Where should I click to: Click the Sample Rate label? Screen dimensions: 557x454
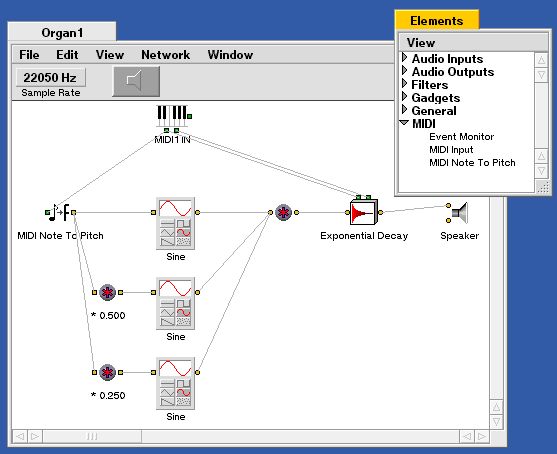pyautogui.click(x=51, y=93)
